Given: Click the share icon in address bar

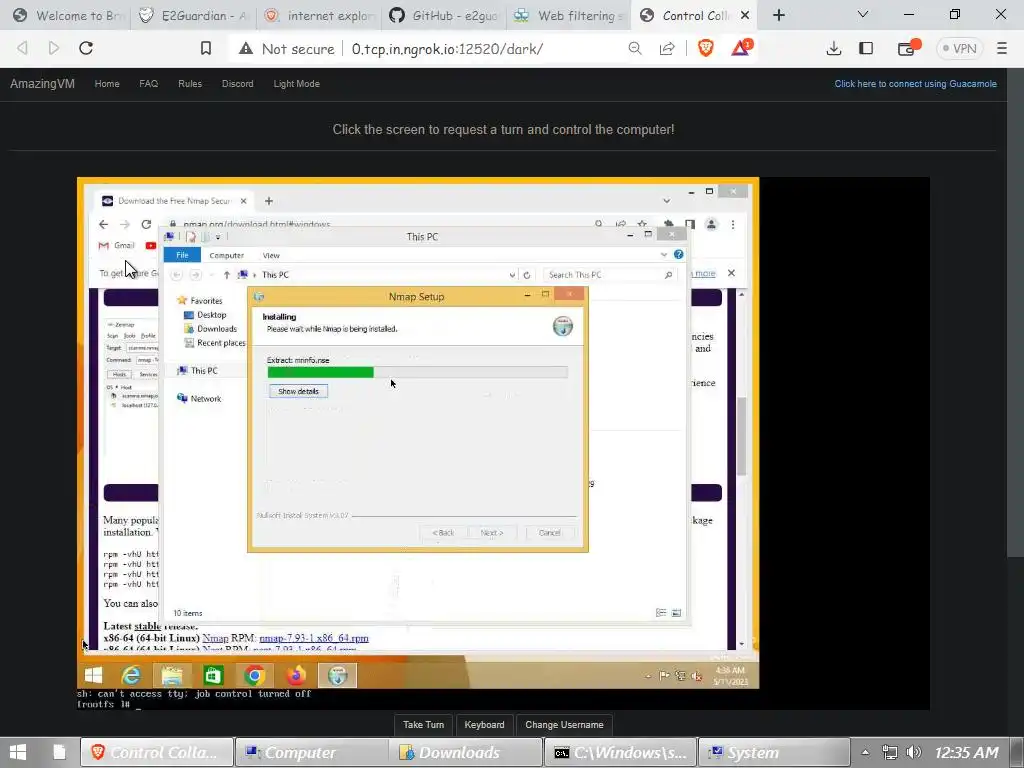Looking at the screenshot, I should click(667, 48).
